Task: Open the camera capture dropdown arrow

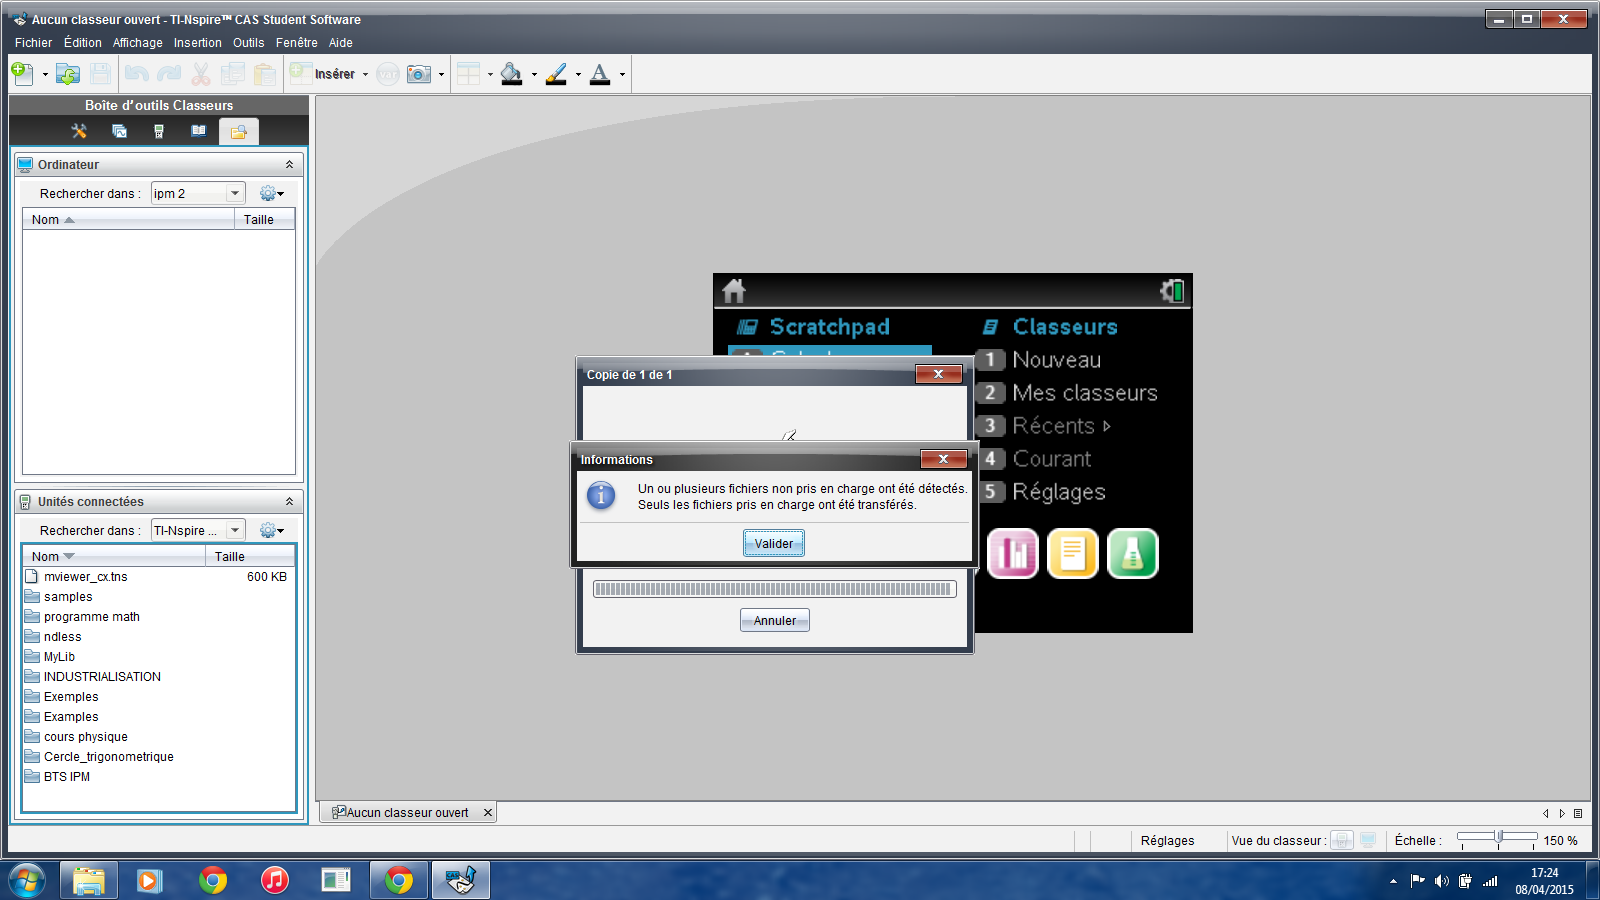Action: (x=441, y=74)
